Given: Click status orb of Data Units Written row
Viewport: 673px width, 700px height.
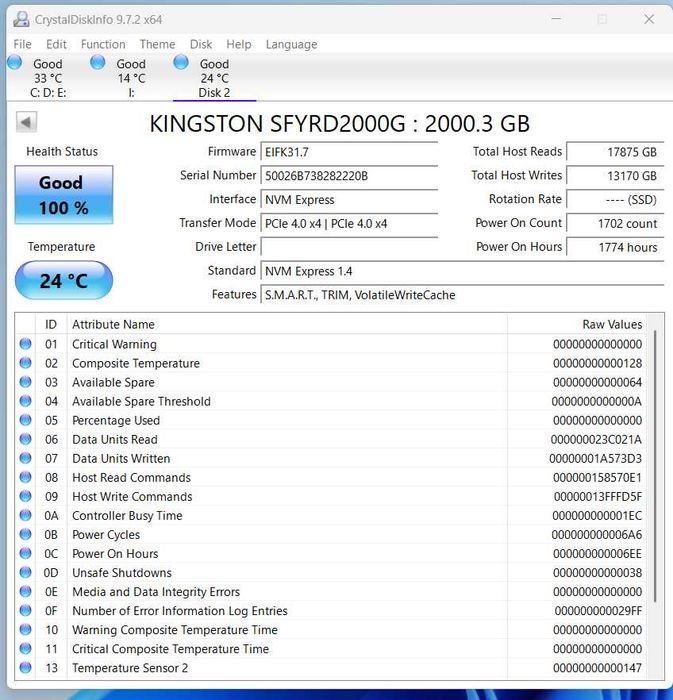Looking at the screenshot, I should [25, 458].
